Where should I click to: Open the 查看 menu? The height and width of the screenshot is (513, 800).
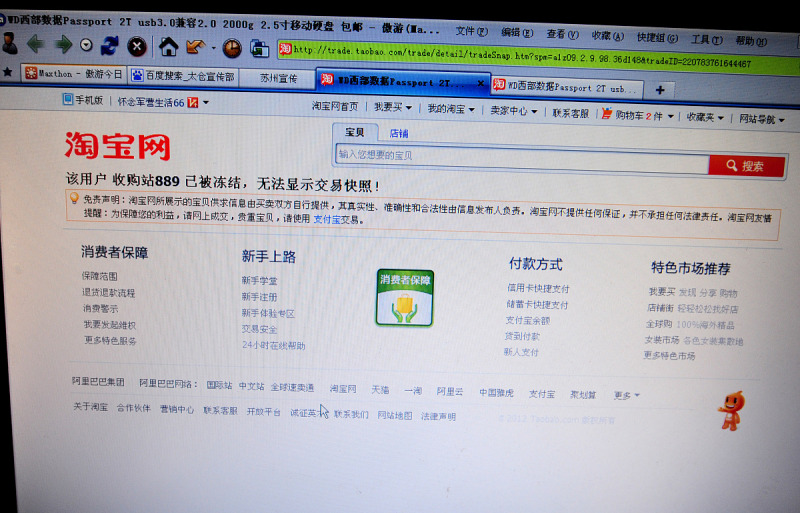click(x=562, y=34)
